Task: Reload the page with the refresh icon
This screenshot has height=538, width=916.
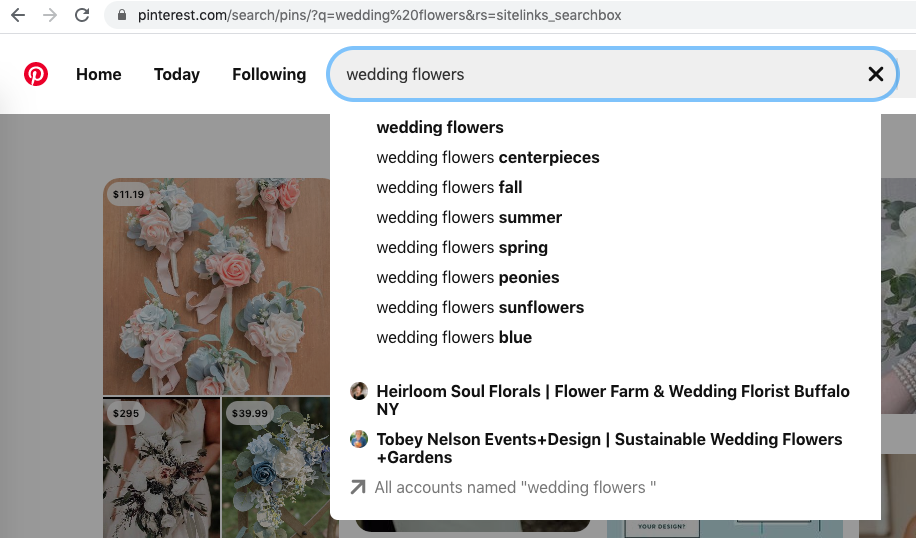Action: (x=82, y=15)
